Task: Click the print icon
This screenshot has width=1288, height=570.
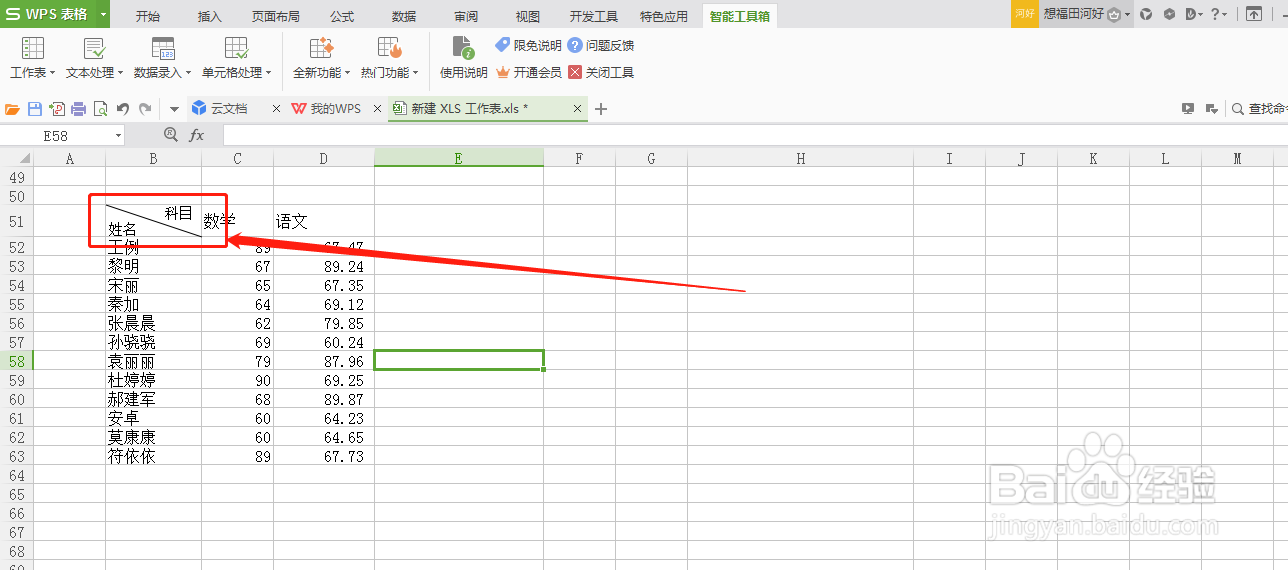Action: (78, 109)
